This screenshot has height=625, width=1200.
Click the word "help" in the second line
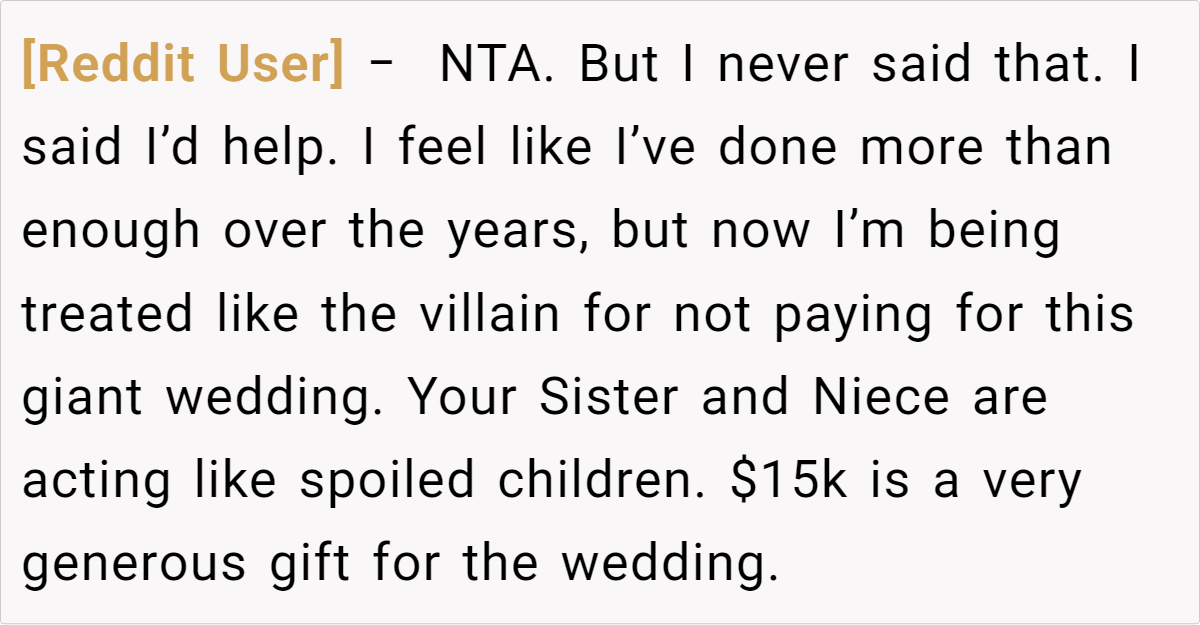pos(266,148)
